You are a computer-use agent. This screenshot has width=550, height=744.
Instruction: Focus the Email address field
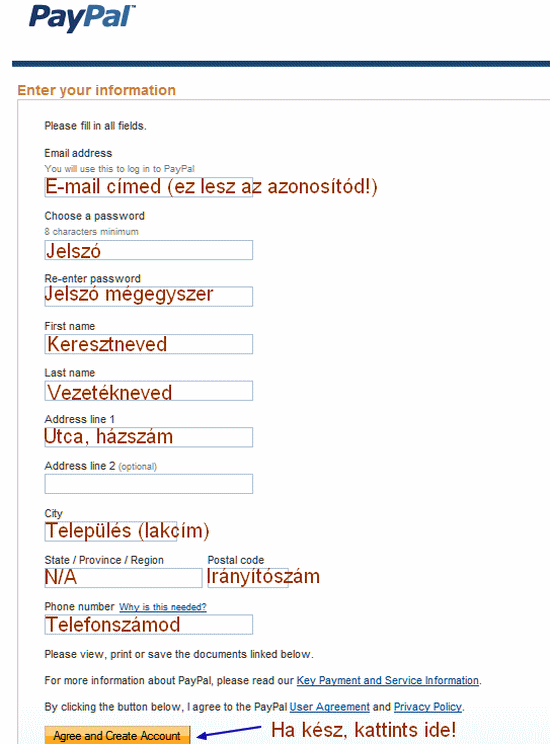[x=149, y=187]
